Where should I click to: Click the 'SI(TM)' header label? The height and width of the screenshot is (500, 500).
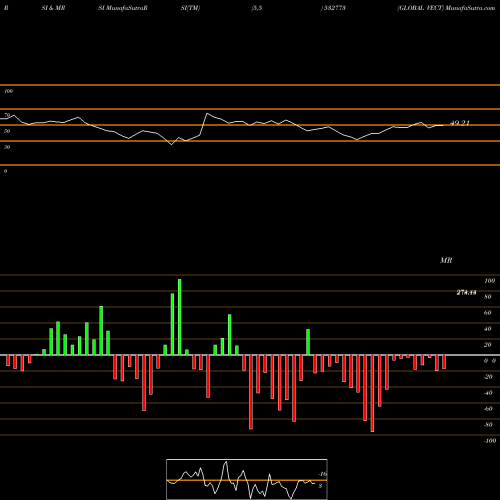click(x=190, y=8)
